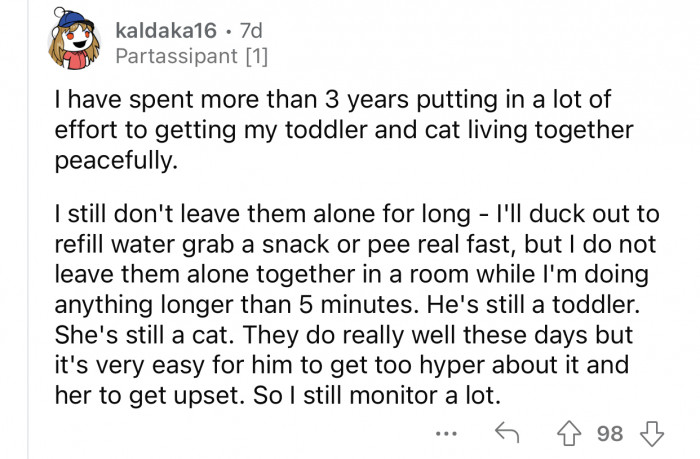Downvote the comment by kaldaka16
Screen dimensions: 700x459
click(x=653, y=432)
